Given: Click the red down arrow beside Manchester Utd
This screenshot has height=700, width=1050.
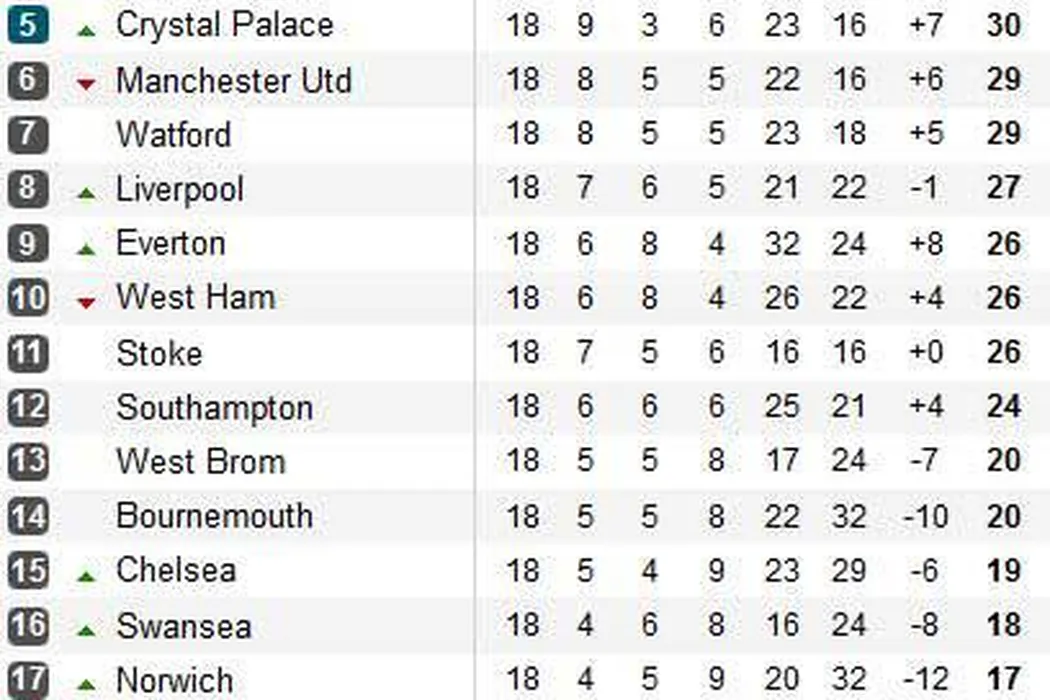Looking at the screenshot, I should (x=87, y=85).
